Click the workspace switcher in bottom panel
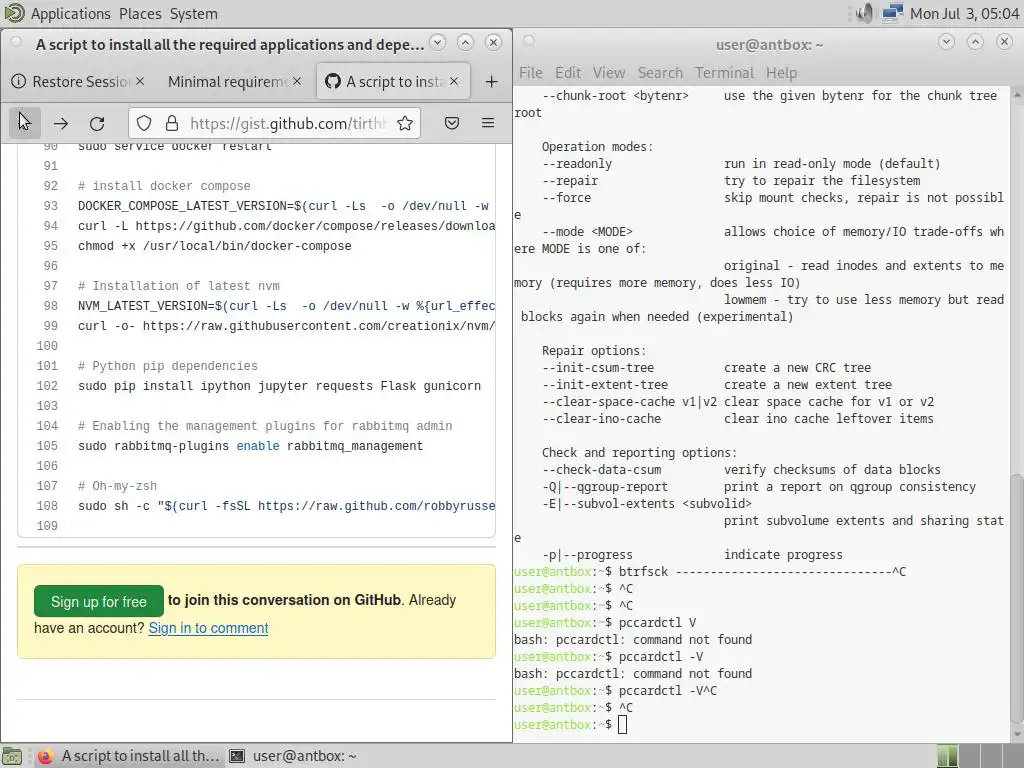The width and height of the screenshot is (1024, 768). pyautogui.click(x=978, y=756)
